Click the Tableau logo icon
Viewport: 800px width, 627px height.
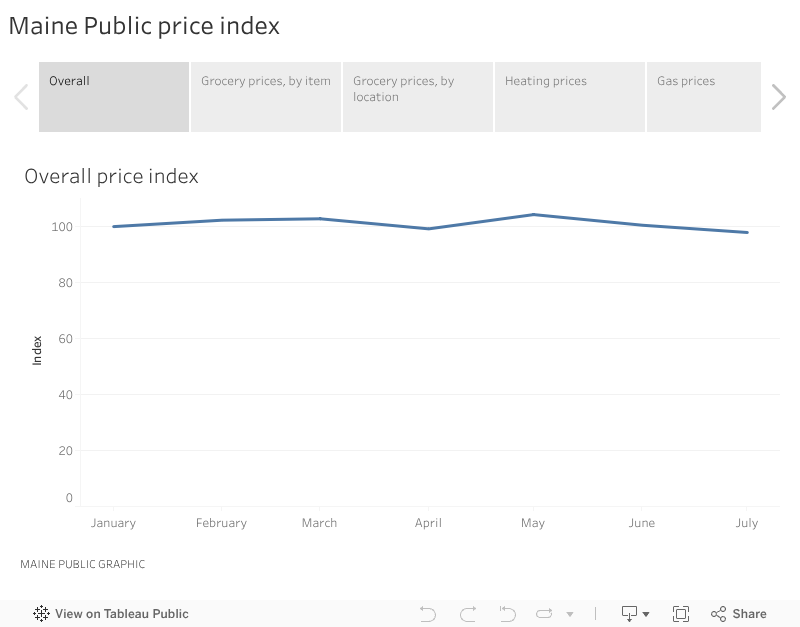pyautogui.click(x=42, y=614)
